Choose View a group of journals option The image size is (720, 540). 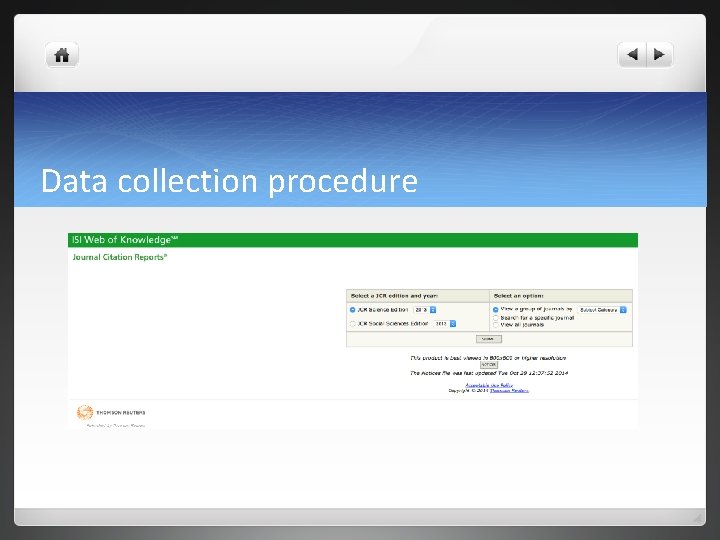(495, 310)
